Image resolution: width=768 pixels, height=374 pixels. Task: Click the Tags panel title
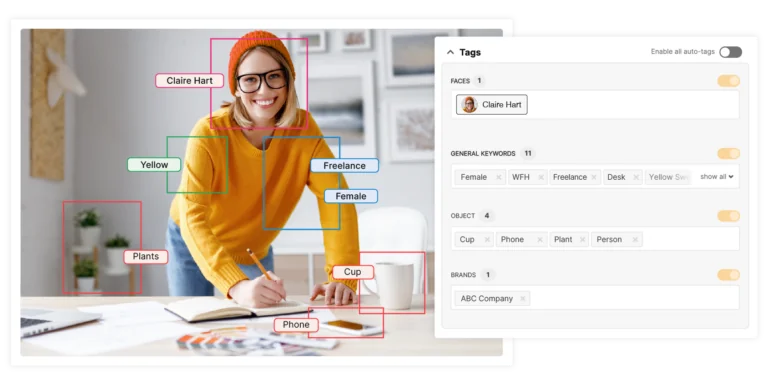click(x=470, y=52)
